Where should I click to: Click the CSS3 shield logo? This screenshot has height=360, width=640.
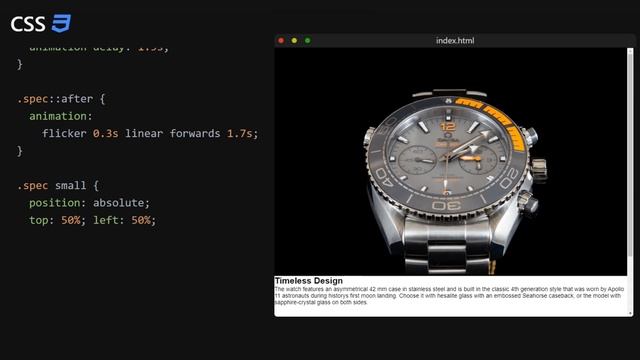click(61, 23)
